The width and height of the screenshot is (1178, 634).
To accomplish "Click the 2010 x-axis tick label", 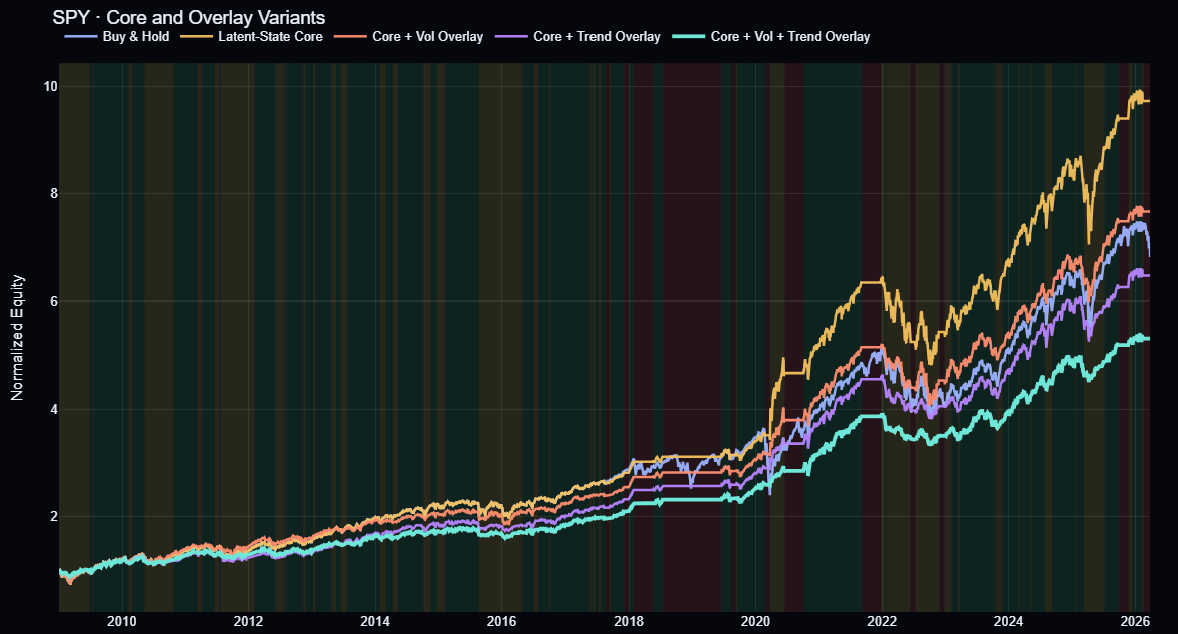I will click(121, 620).
